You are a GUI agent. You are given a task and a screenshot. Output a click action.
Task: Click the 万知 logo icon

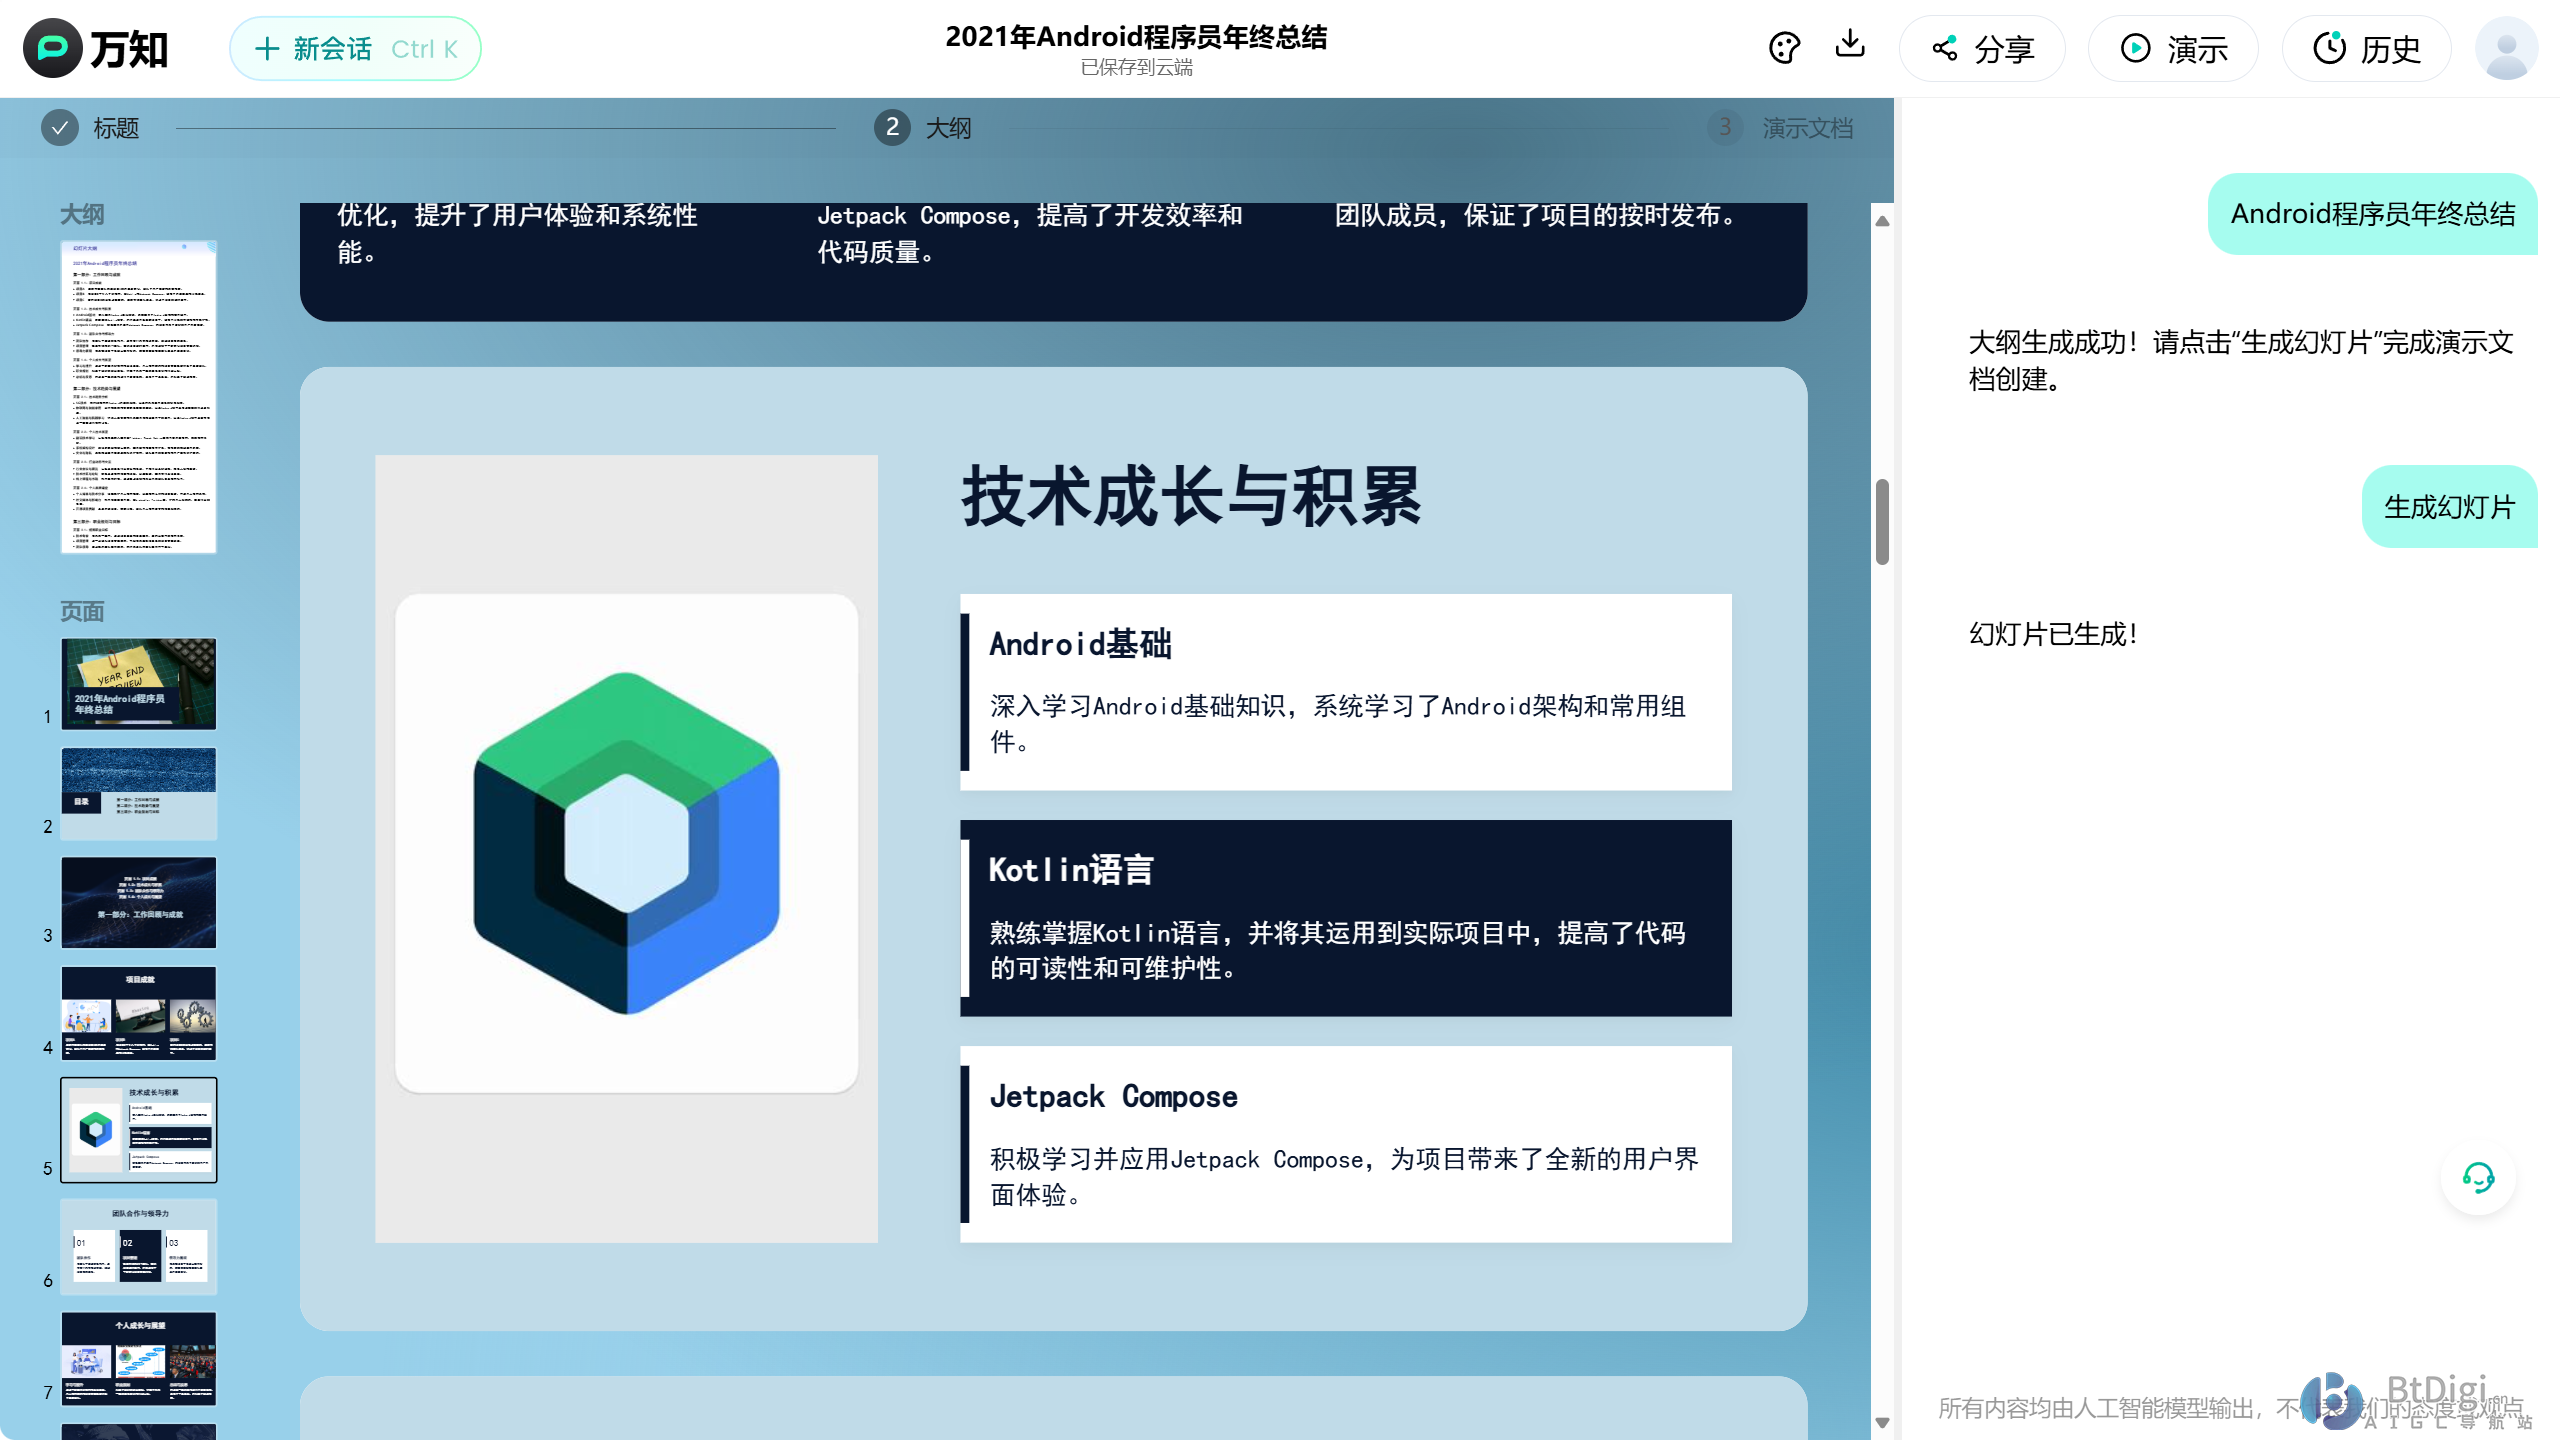[x=52, y=48]
